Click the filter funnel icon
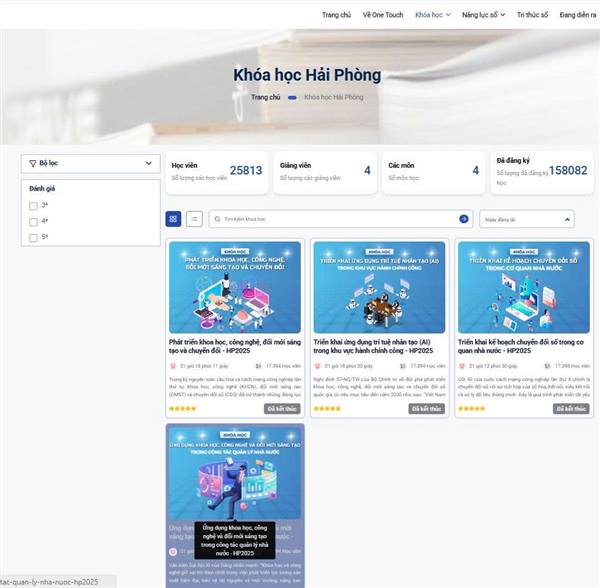600x588 pixels. click(33, 163)
